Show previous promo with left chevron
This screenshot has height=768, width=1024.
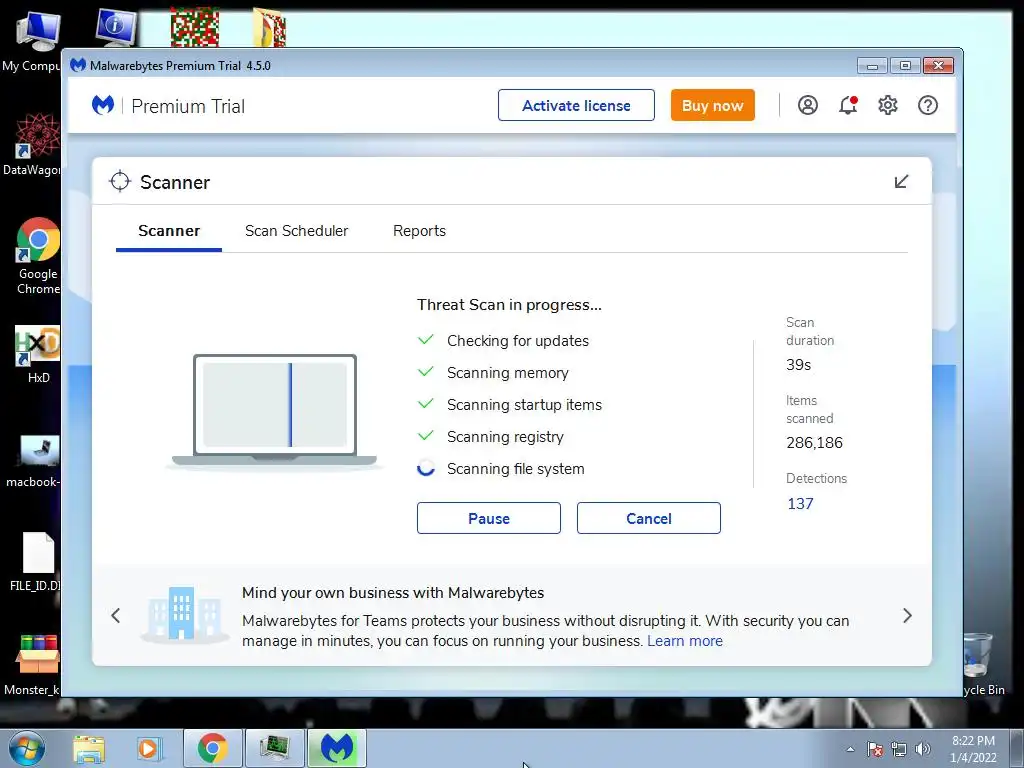click(116, 615)
